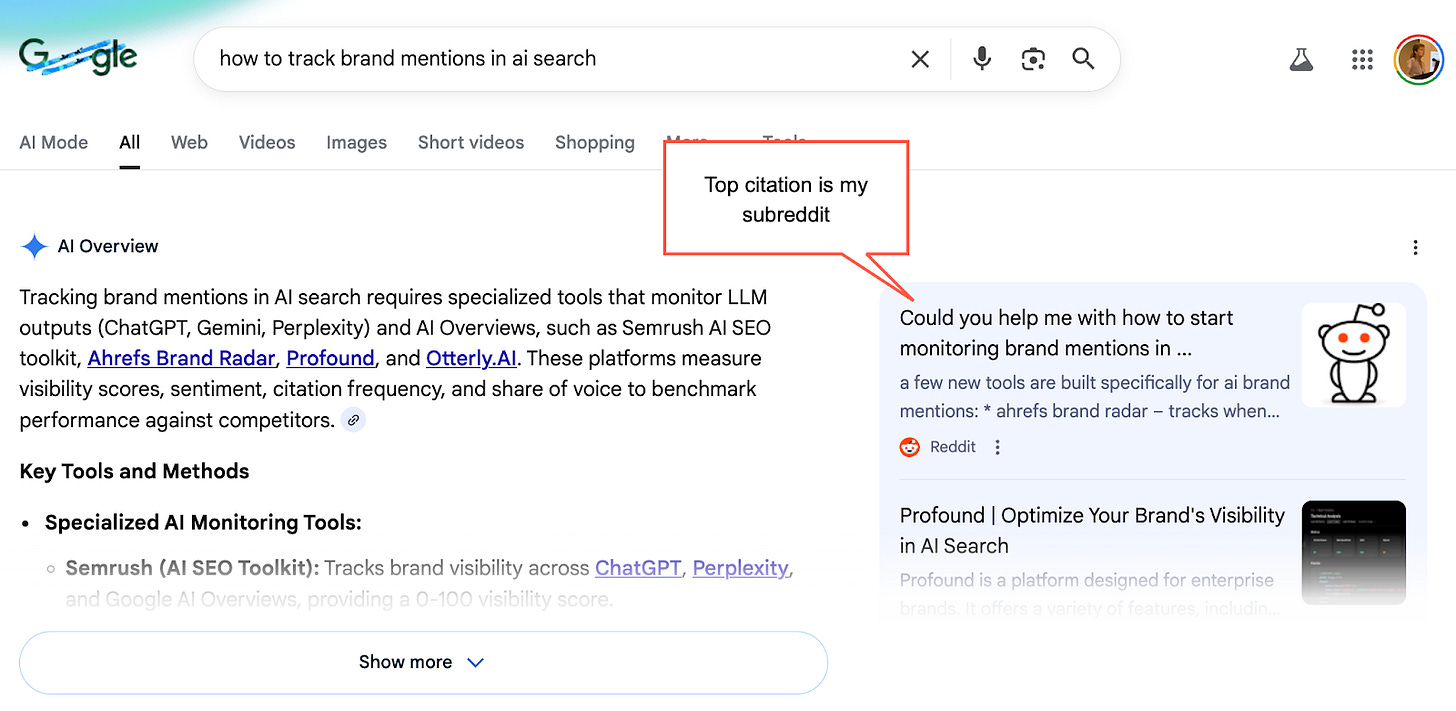Expand the overview with Show more

coord(423,662)
